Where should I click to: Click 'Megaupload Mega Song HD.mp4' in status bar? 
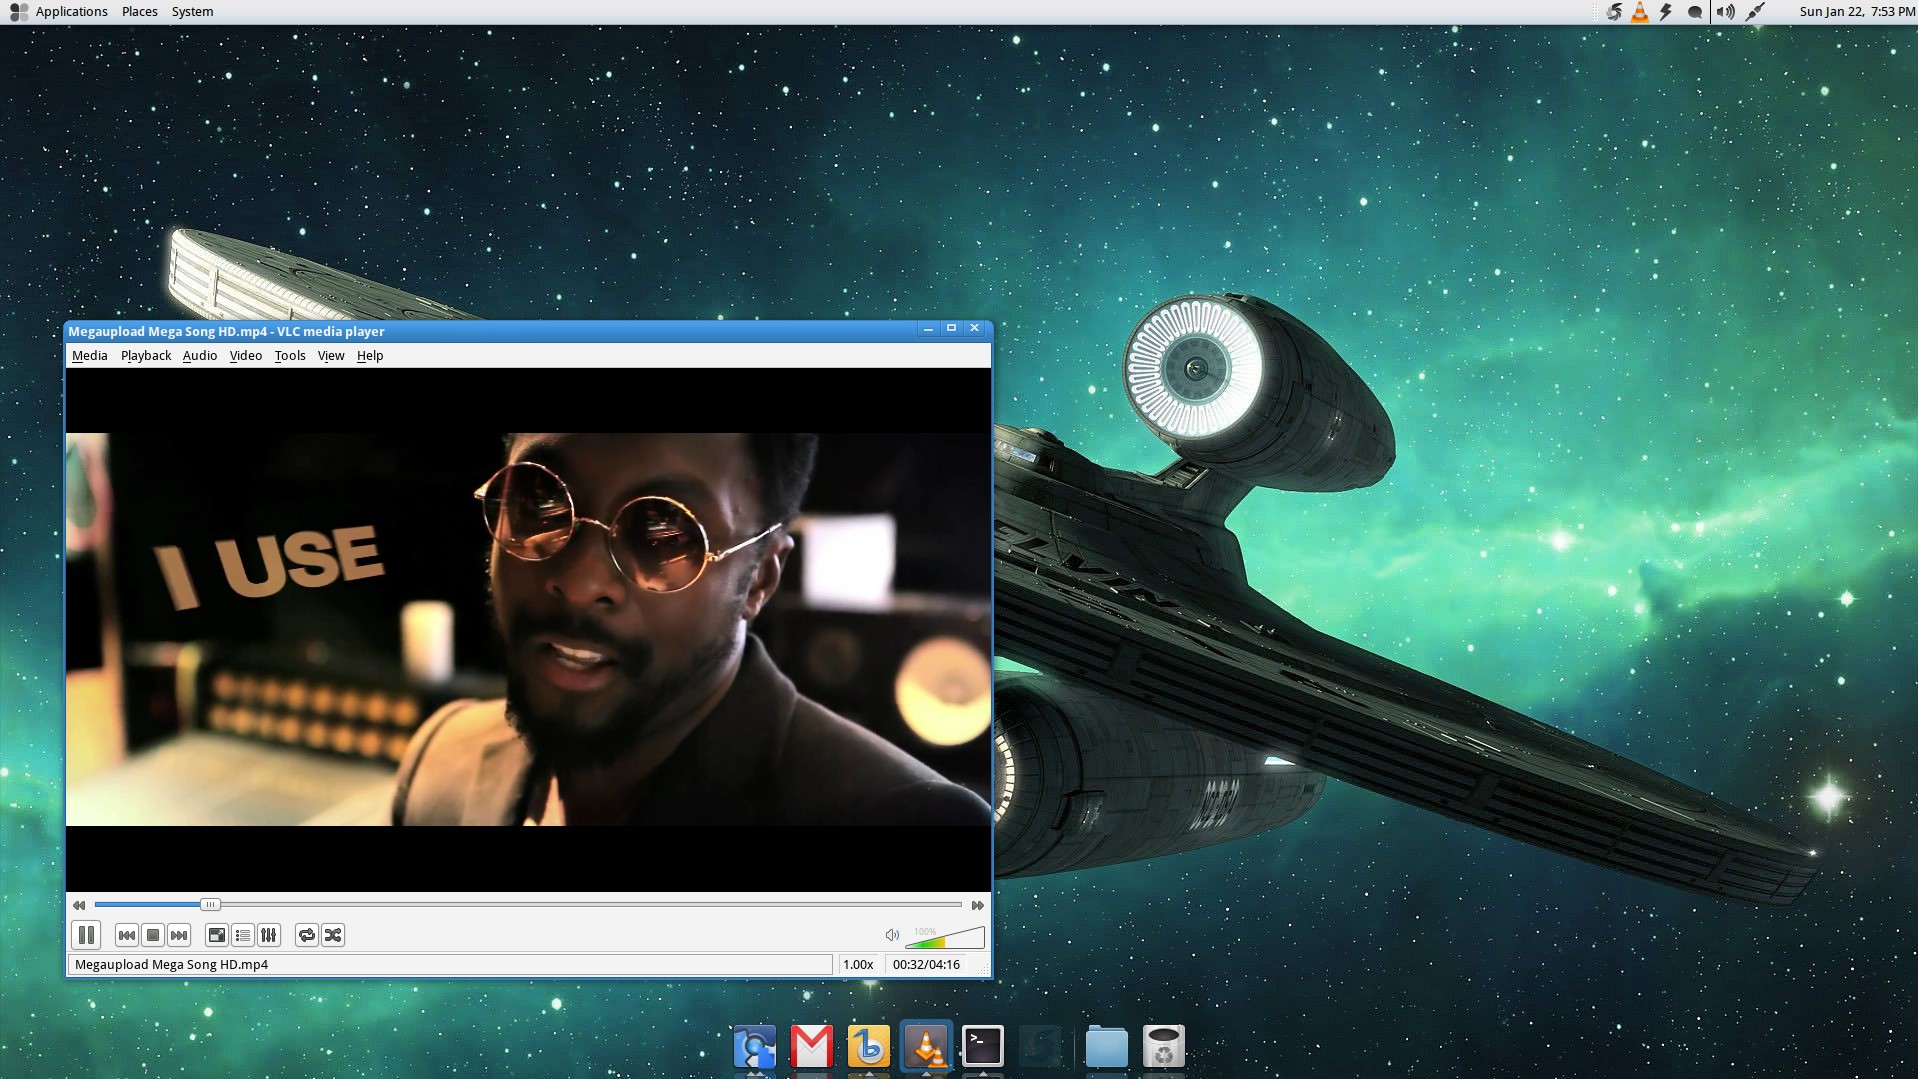tap(171, 964)
